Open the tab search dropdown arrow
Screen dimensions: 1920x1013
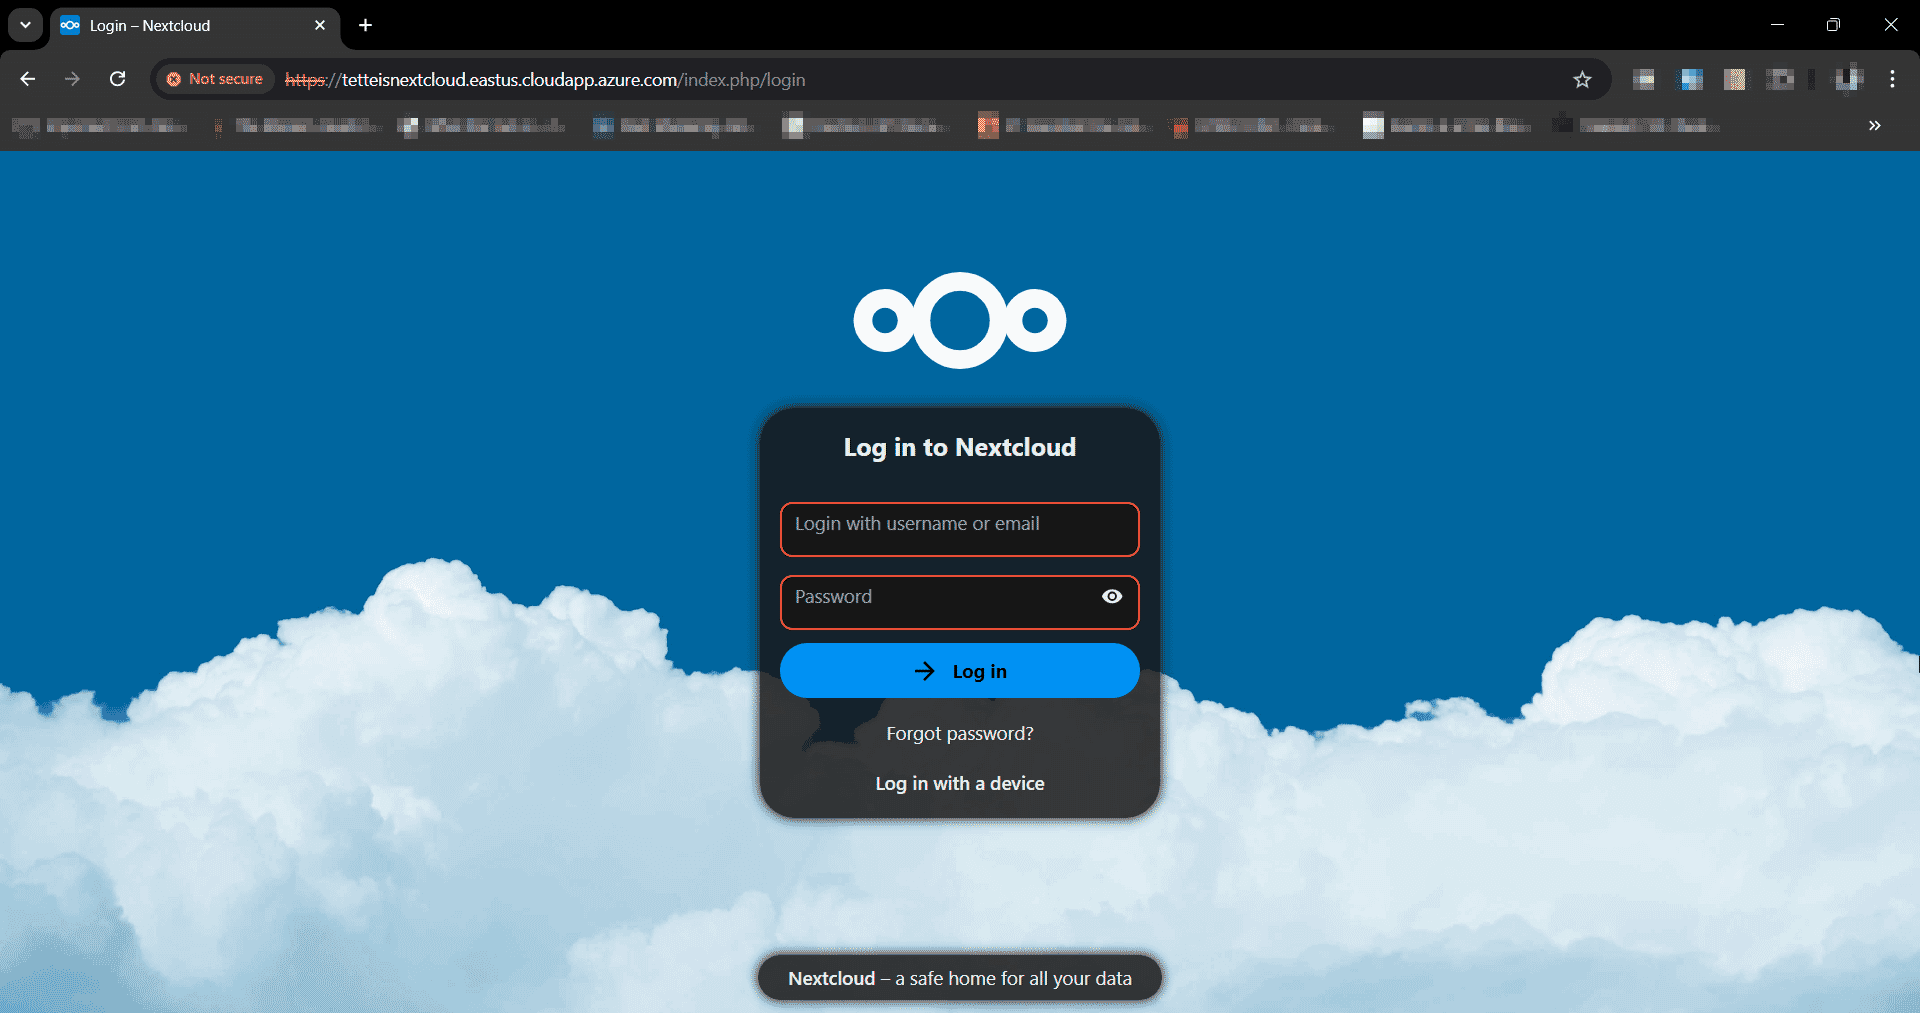click(25, 25)
